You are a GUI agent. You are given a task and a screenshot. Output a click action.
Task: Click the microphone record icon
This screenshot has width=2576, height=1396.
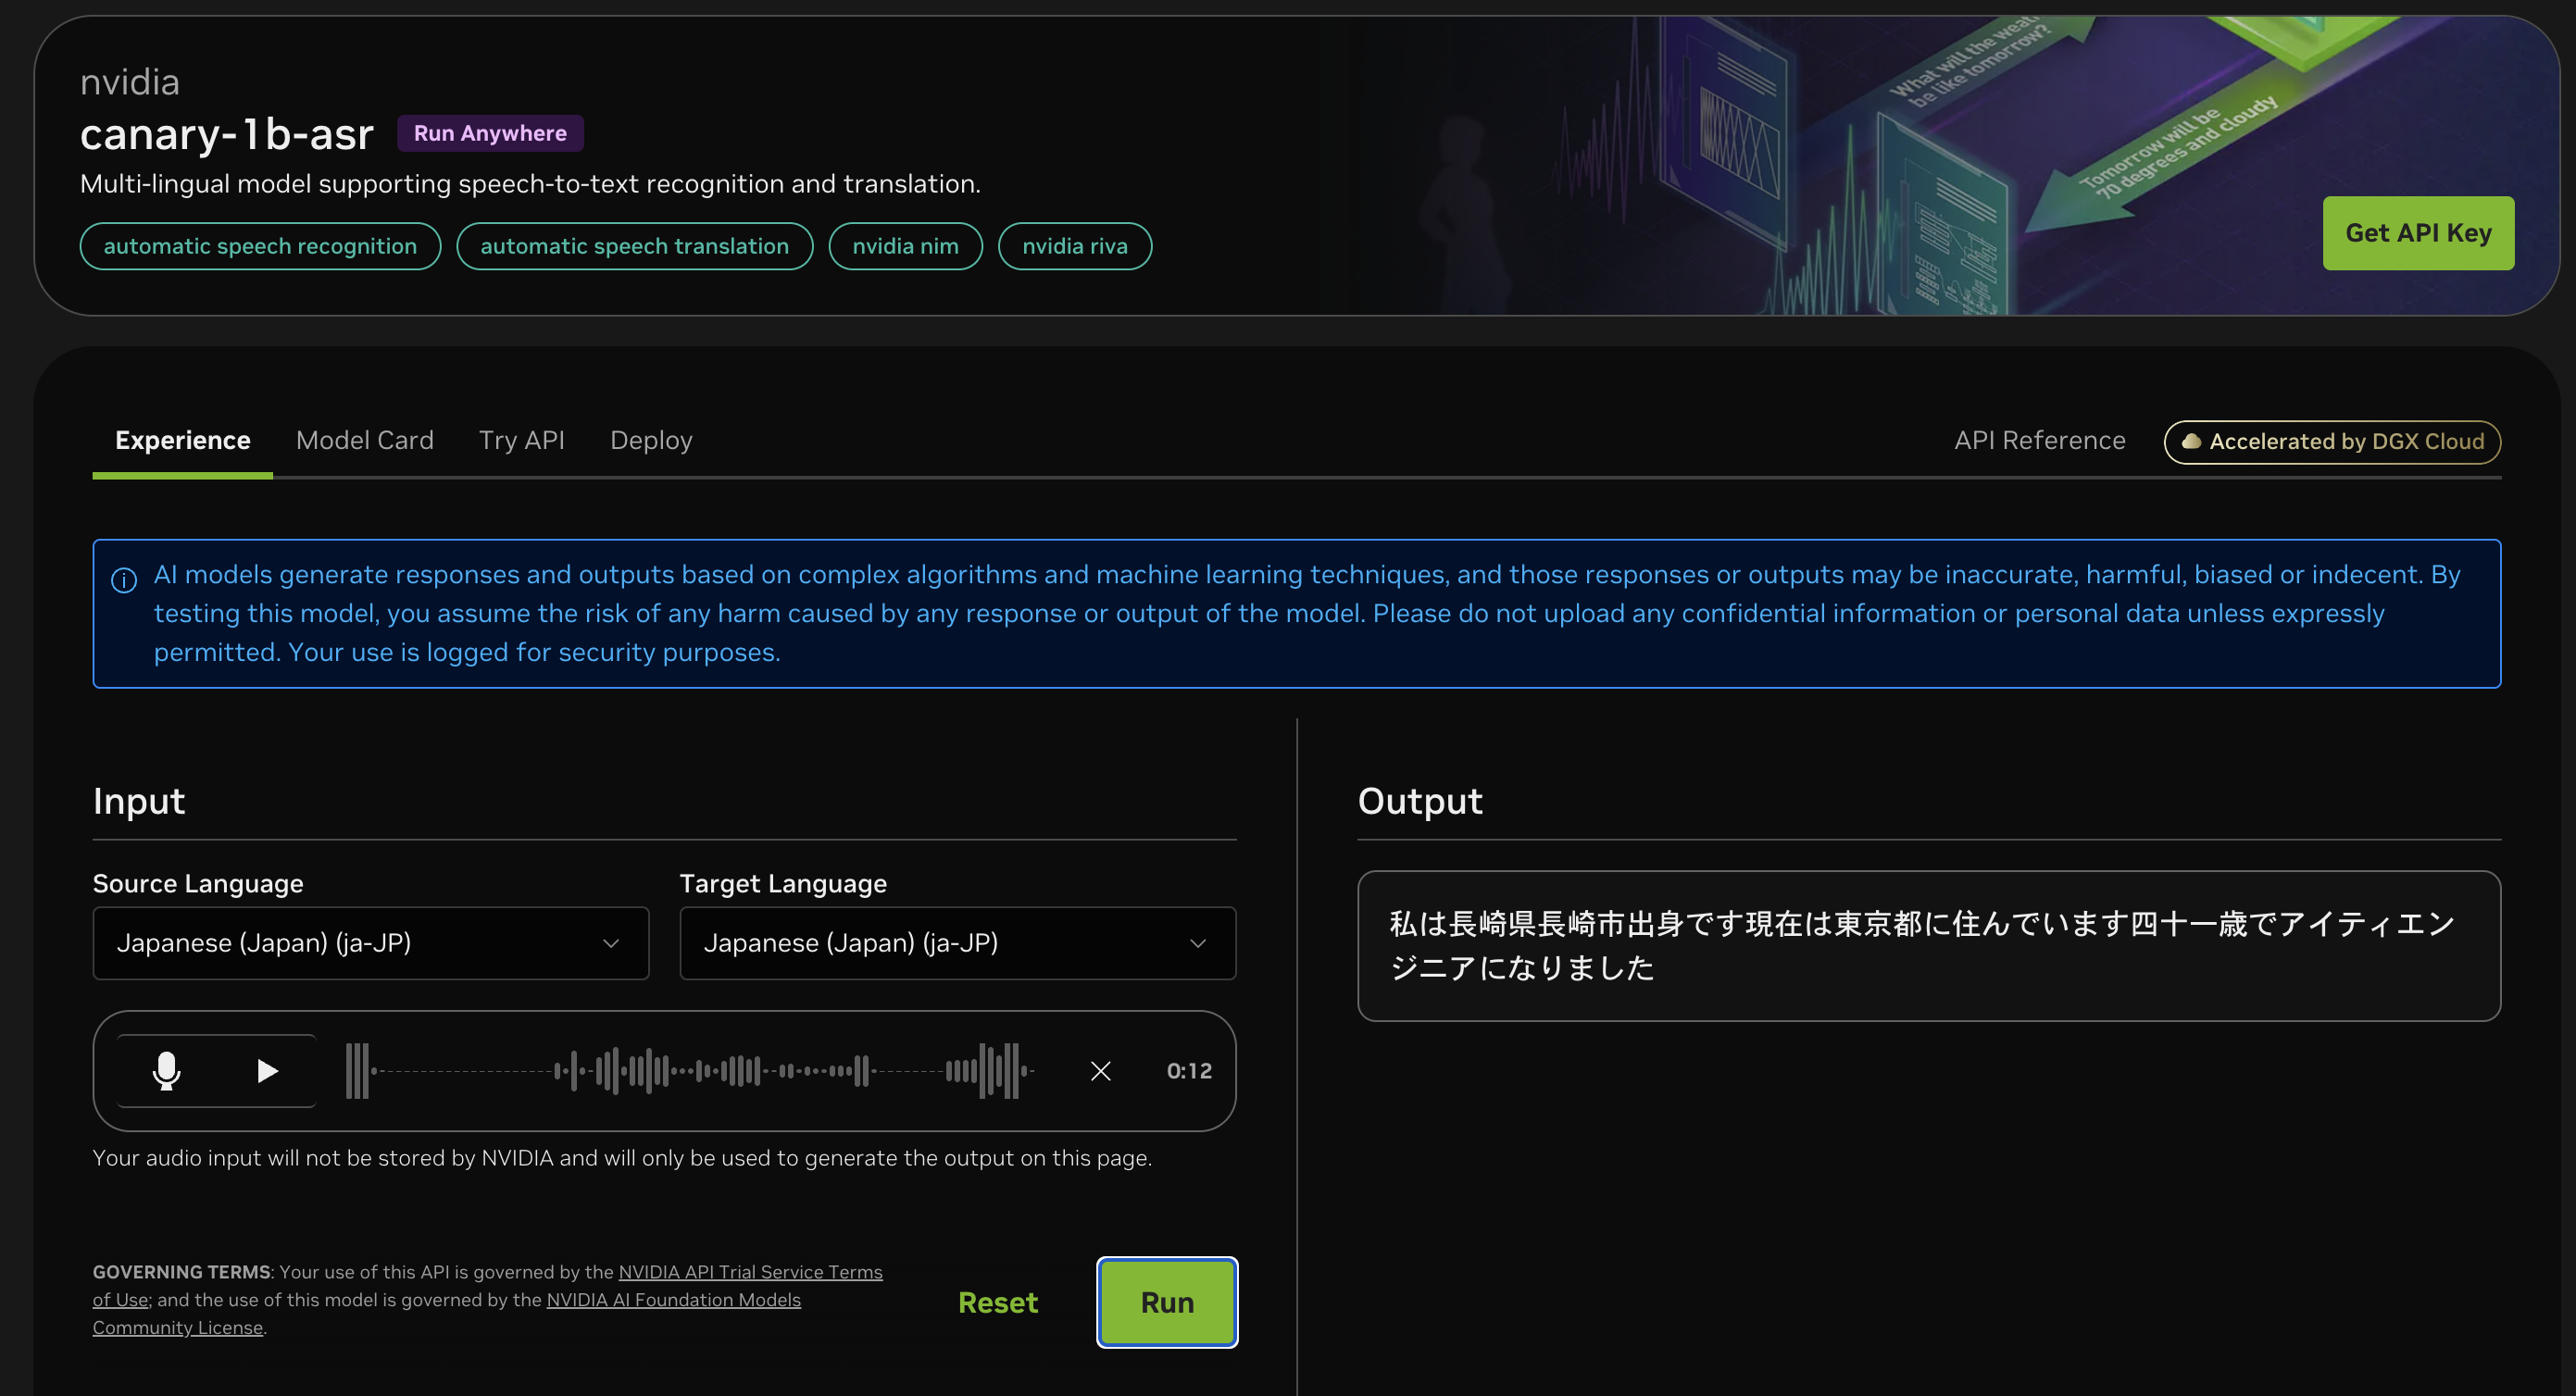[x=166, y=1071]
